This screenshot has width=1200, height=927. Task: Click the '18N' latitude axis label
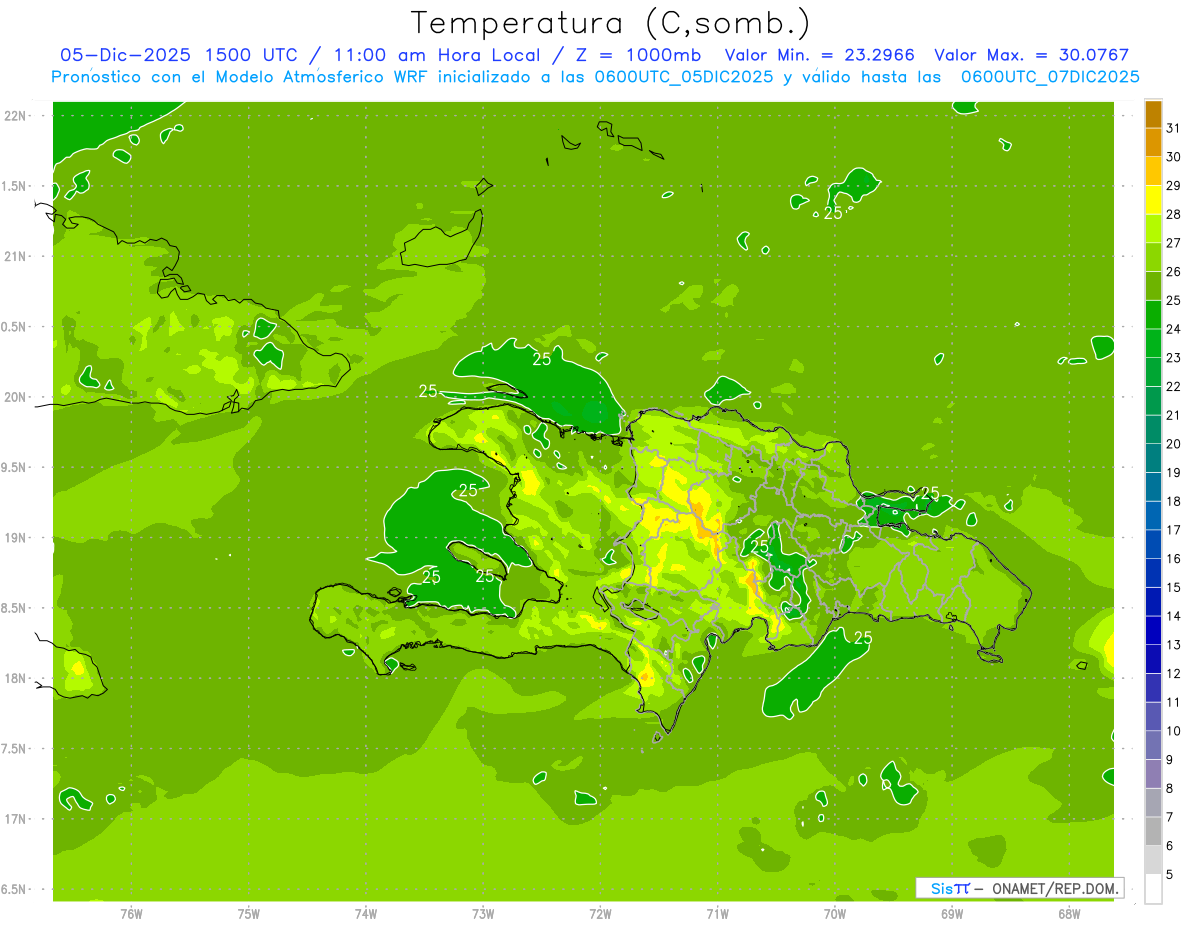pyautogui.click(x=17, y=678)
